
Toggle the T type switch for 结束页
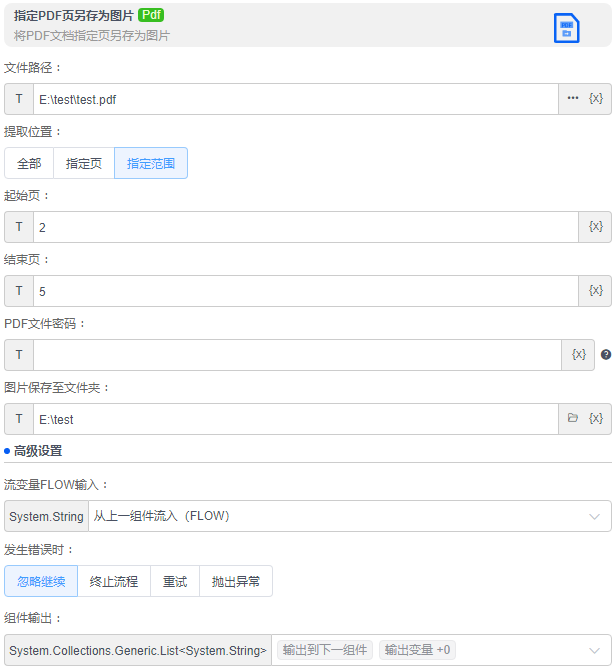coord(19,291)
